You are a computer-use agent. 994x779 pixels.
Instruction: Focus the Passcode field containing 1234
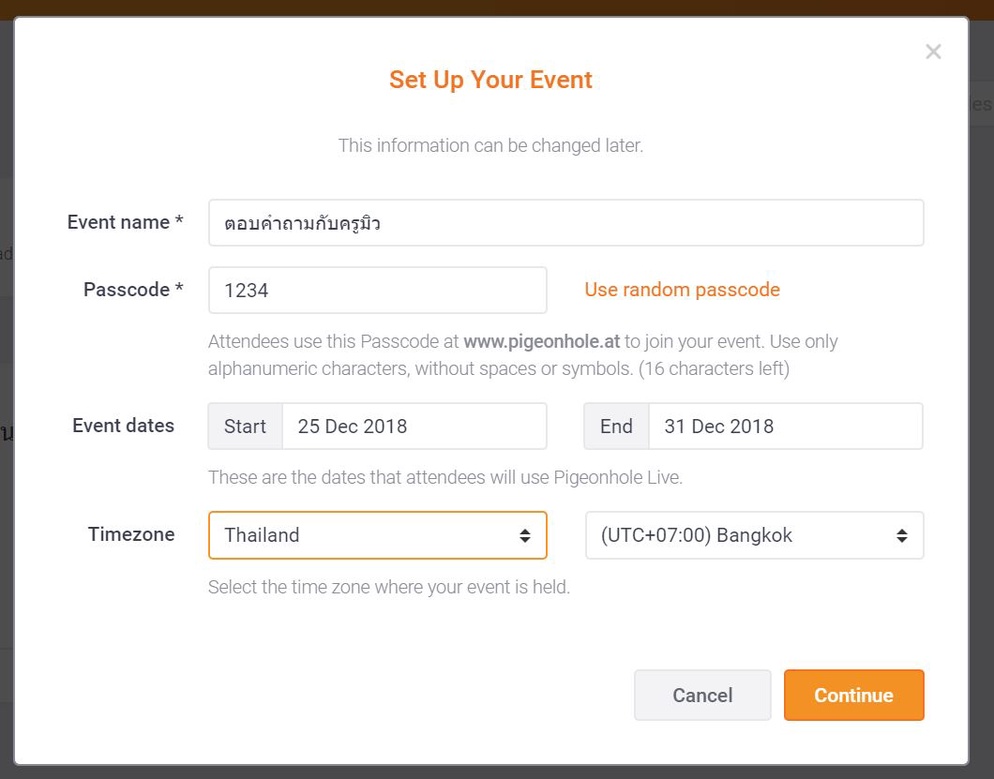[377, 290]
